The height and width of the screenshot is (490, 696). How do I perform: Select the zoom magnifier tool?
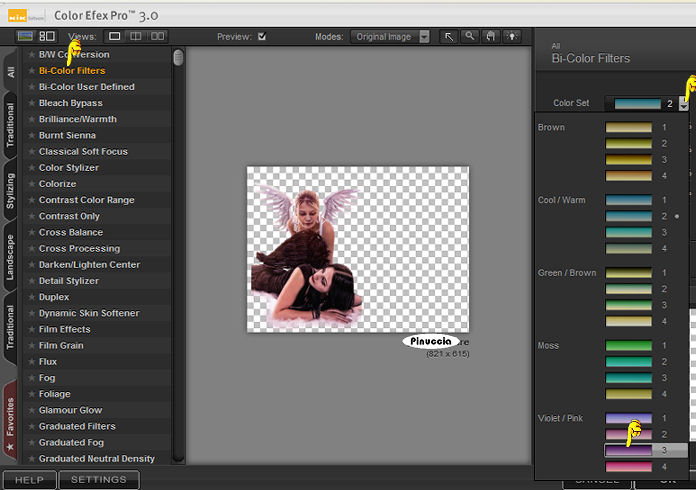click(470, 37)
